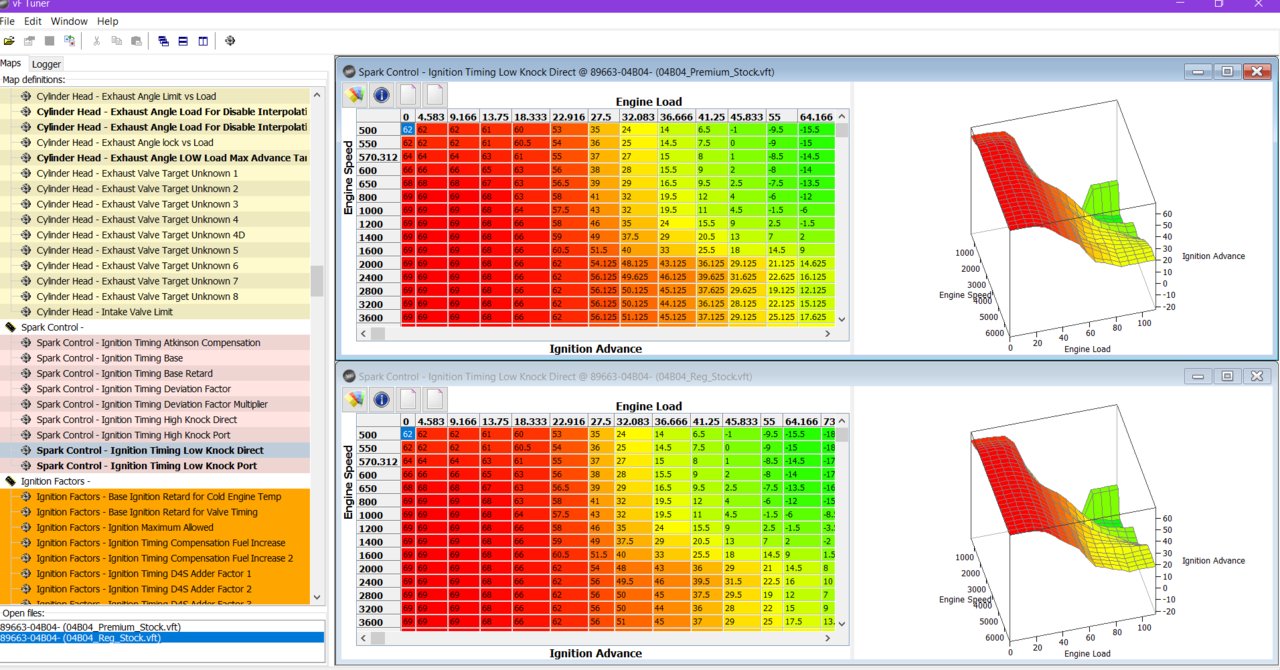1280x670 pixels.
Task: Click the first blank page icon in Premium_Stock window
Action: tap(408, 95)
